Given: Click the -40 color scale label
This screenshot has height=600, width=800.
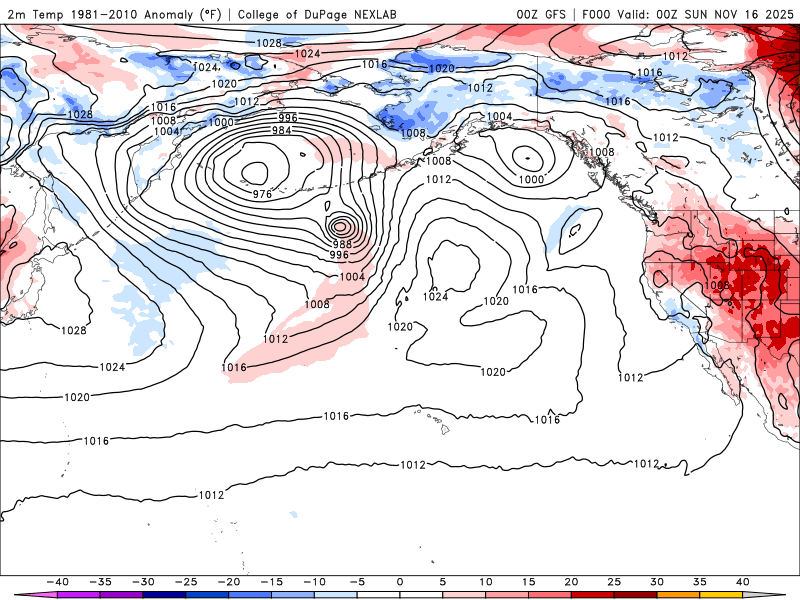Looking at the screenshot, I should [x=57, y=582].
